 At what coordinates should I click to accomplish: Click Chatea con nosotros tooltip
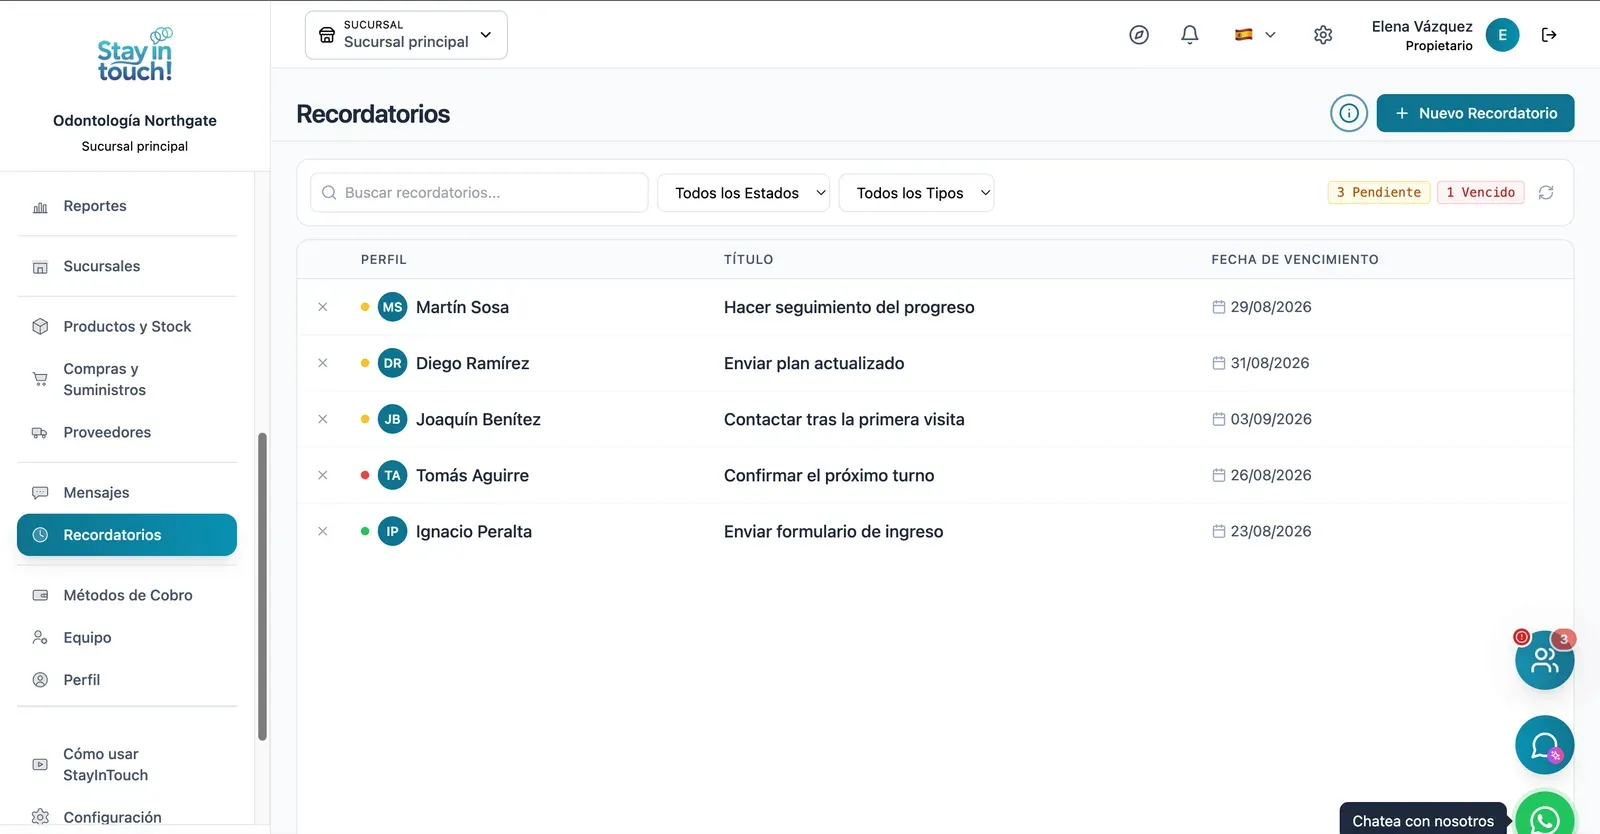[x=1423, y=820]
